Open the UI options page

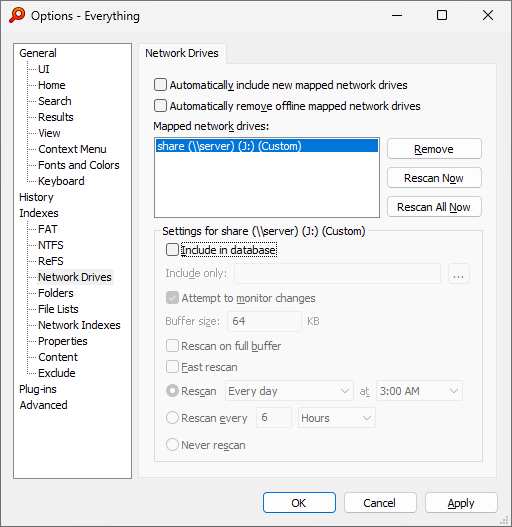pyautogui.click(x=44, y=69)
